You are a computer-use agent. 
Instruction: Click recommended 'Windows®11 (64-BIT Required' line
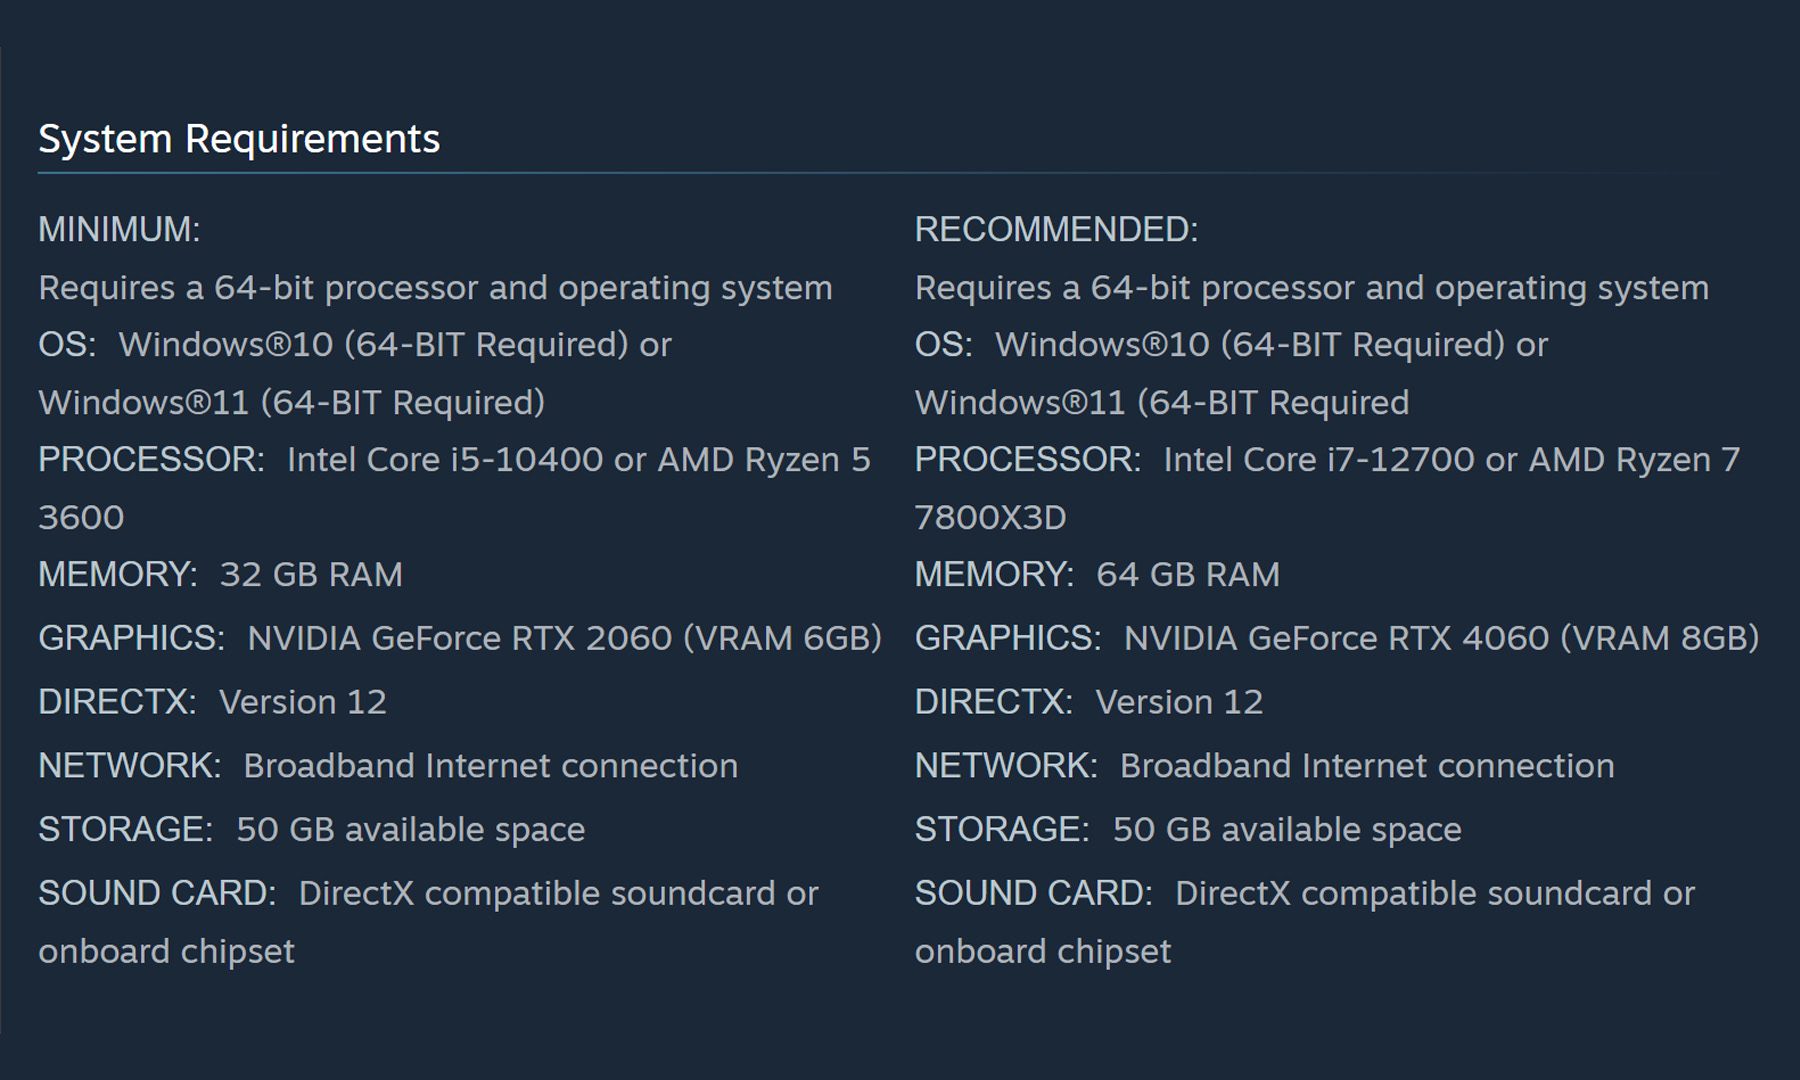1162,403
